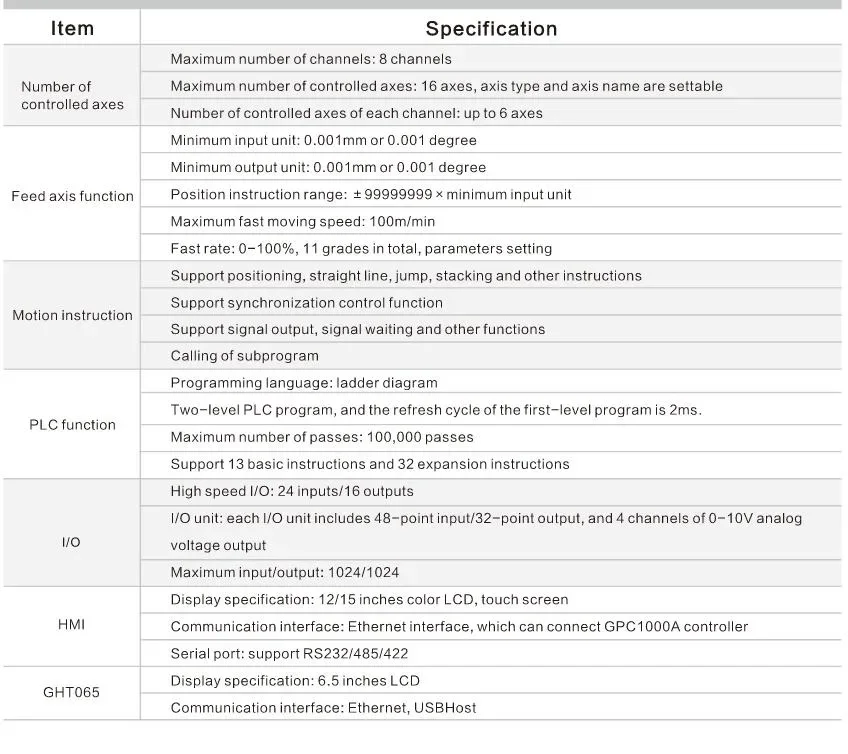Click the "Maximum fast moving speed: 100m/min" row
The image size is (848, 754).
point(302,221)
